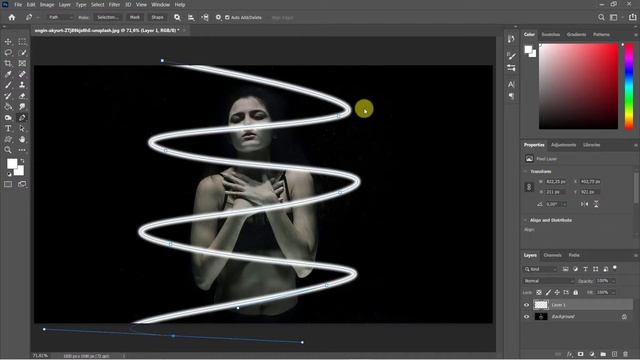Hide Layer 1 using its eye icon
This screenshot has height=360, width=640.
527,305
